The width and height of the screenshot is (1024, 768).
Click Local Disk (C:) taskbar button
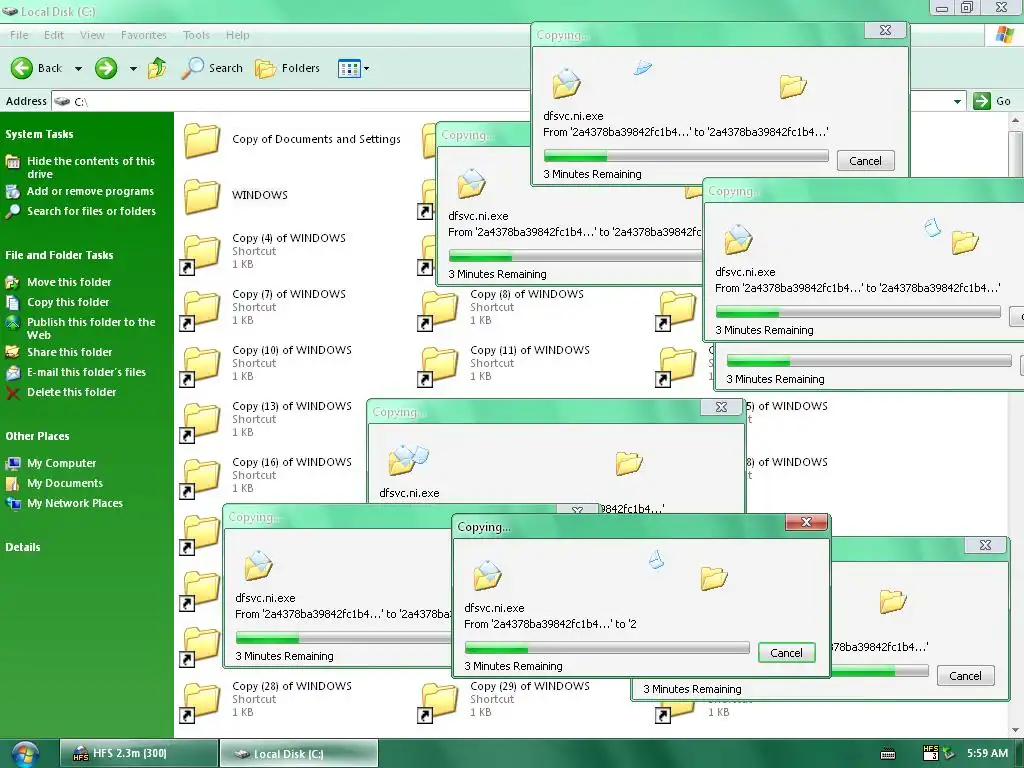coord(298,754)
